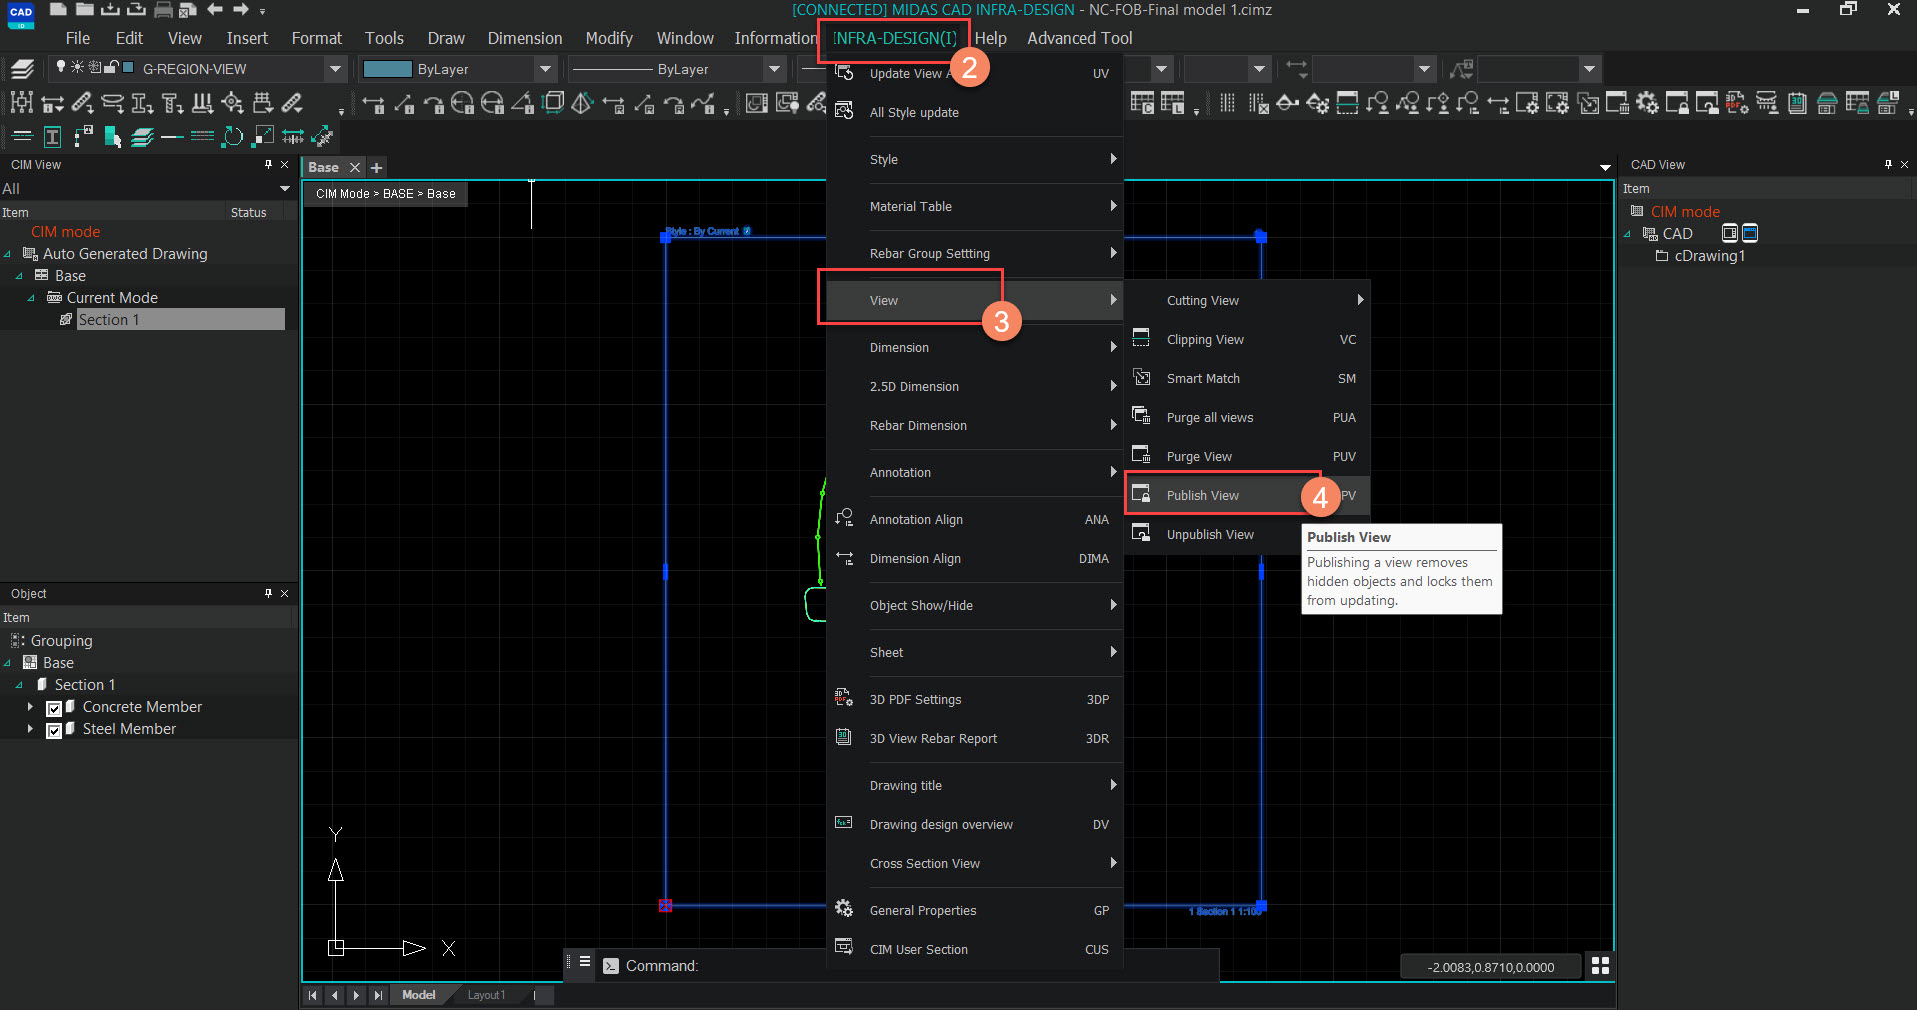This screenshot has width=1917, height=1010.
Task: Toggle the layer freeze sun icon
Action: pyautogui.click(x=77, y=67)
